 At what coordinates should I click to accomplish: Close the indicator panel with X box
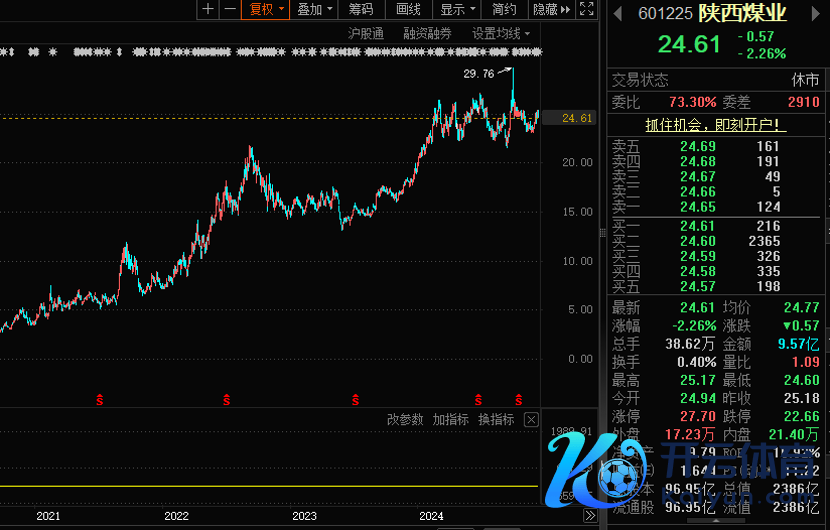pos(531,420)
